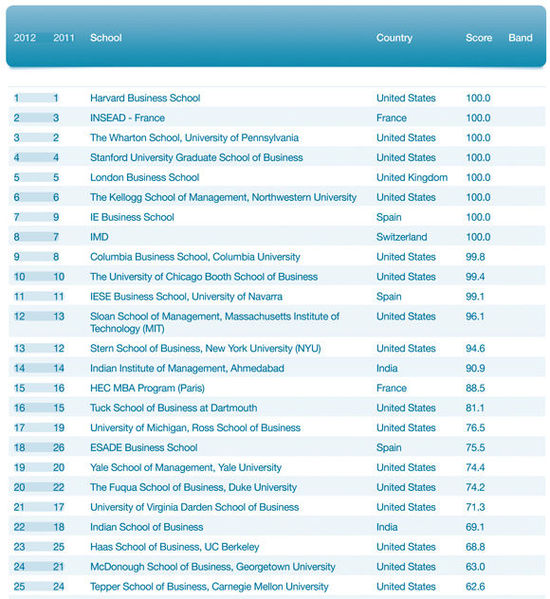Open Yale School of Management link

(x=186, y=468)
